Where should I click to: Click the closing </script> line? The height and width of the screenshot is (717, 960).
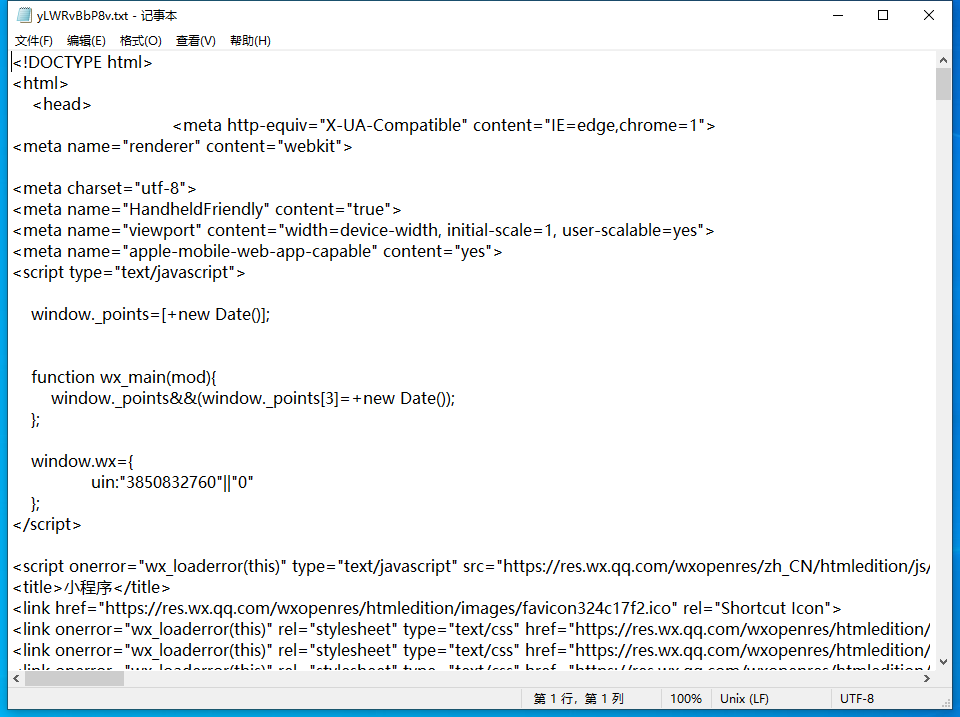point(47,525)
